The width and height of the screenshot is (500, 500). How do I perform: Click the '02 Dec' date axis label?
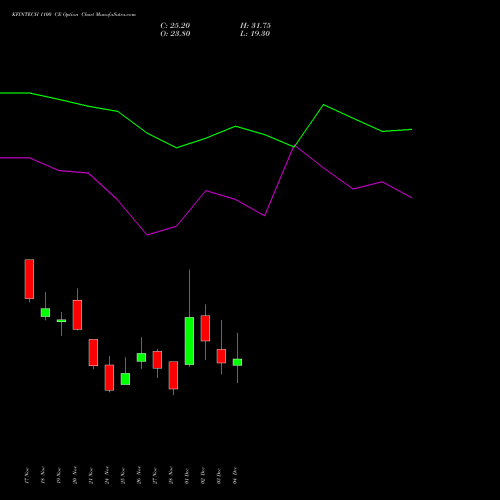point(203,476)
